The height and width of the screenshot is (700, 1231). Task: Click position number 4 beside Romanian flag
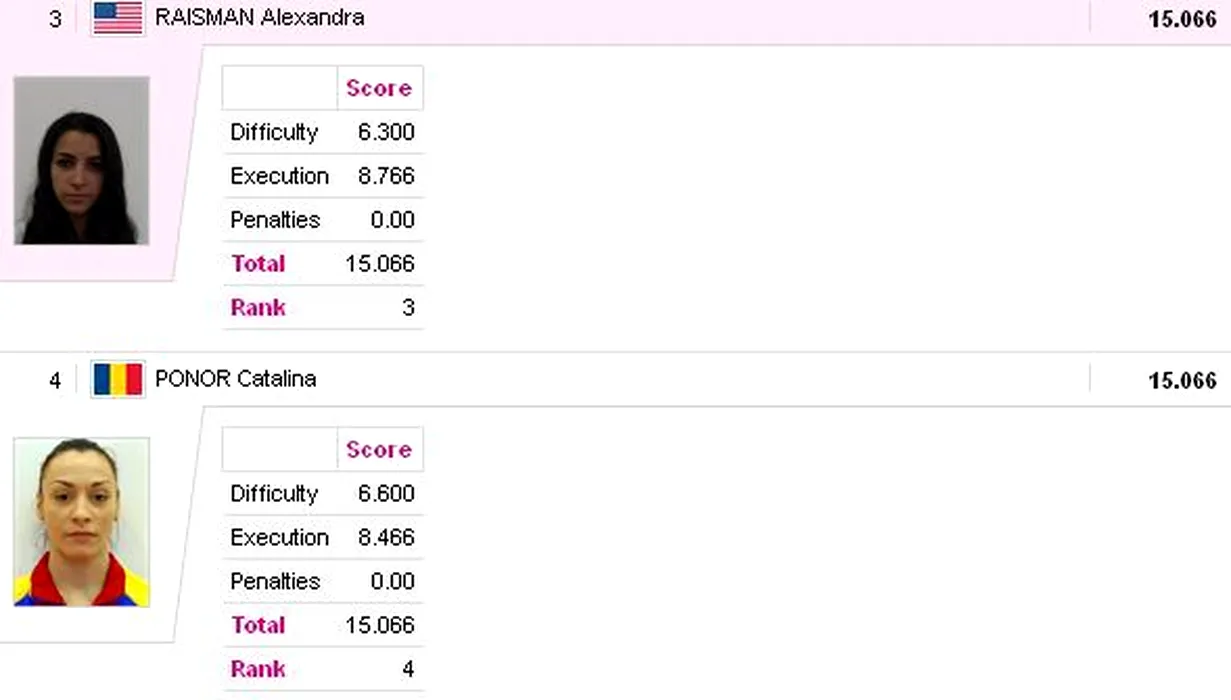click(x=55, y=381)
